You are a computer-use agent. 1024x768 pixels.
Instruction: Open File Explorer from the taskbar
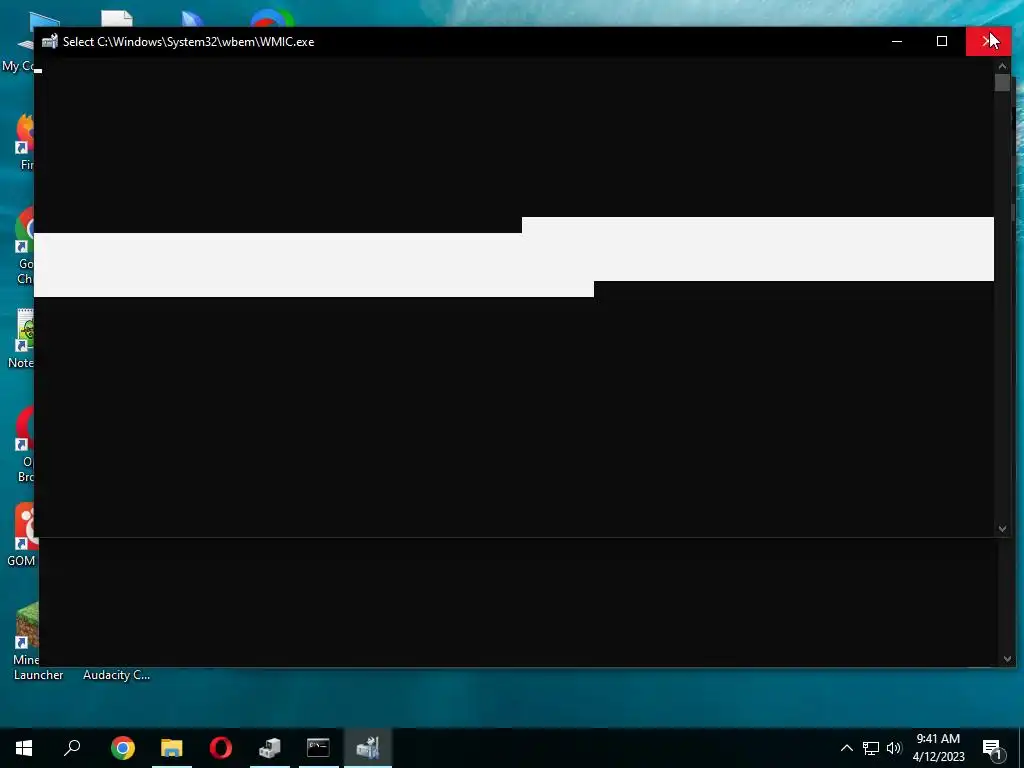point(172,748)
